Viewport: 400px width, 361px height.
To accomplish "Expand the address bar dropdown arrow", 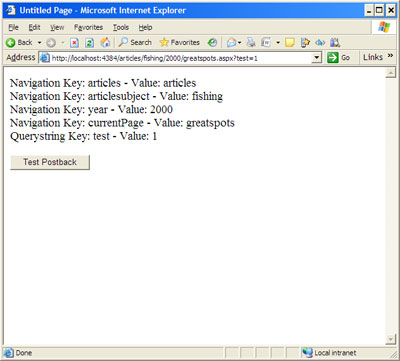I will 316,58.
